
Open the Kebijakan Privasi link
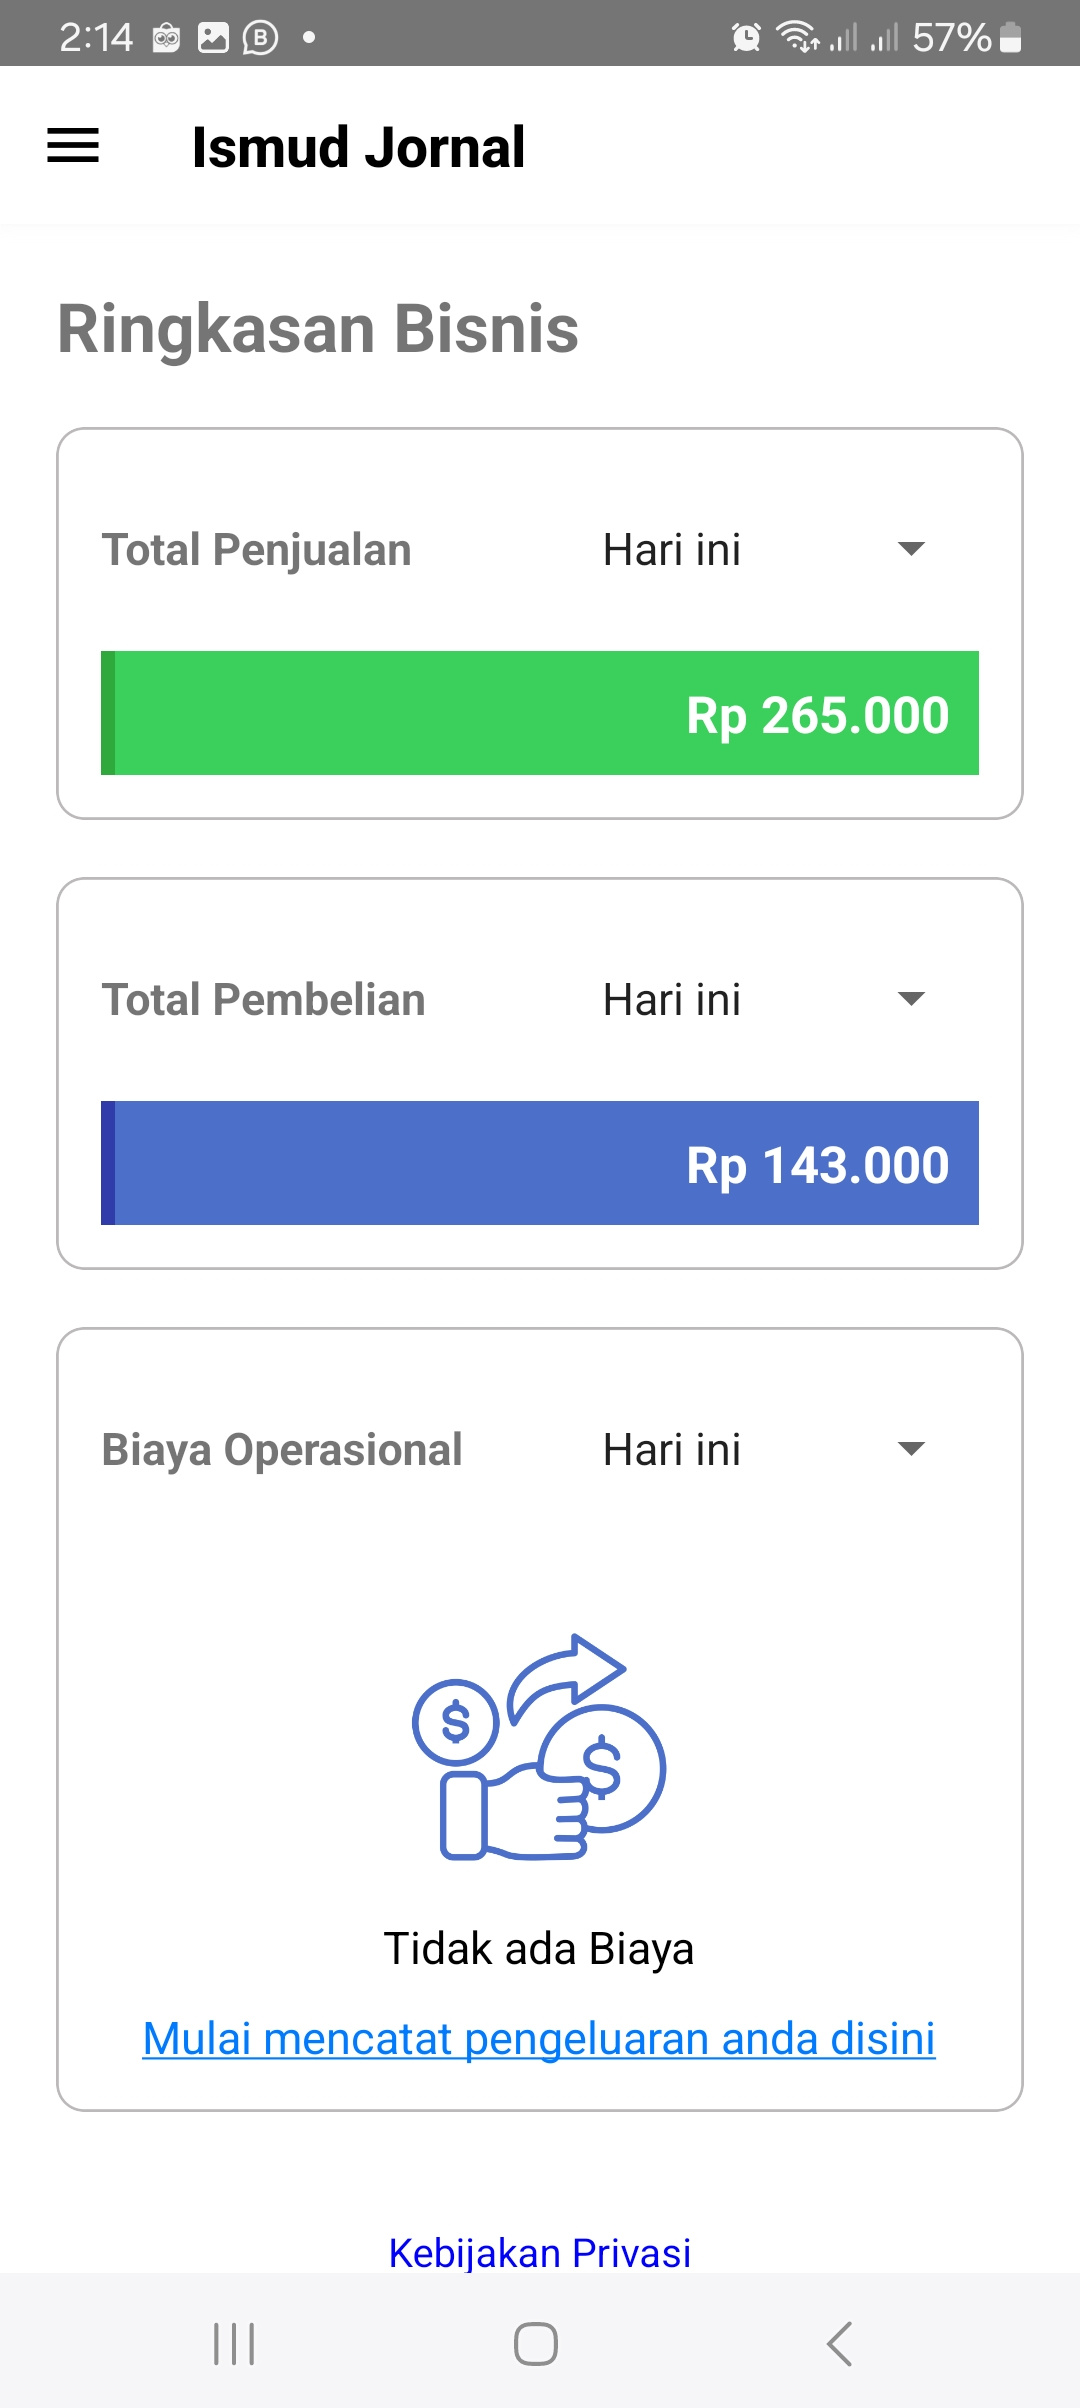(540, 2253)
